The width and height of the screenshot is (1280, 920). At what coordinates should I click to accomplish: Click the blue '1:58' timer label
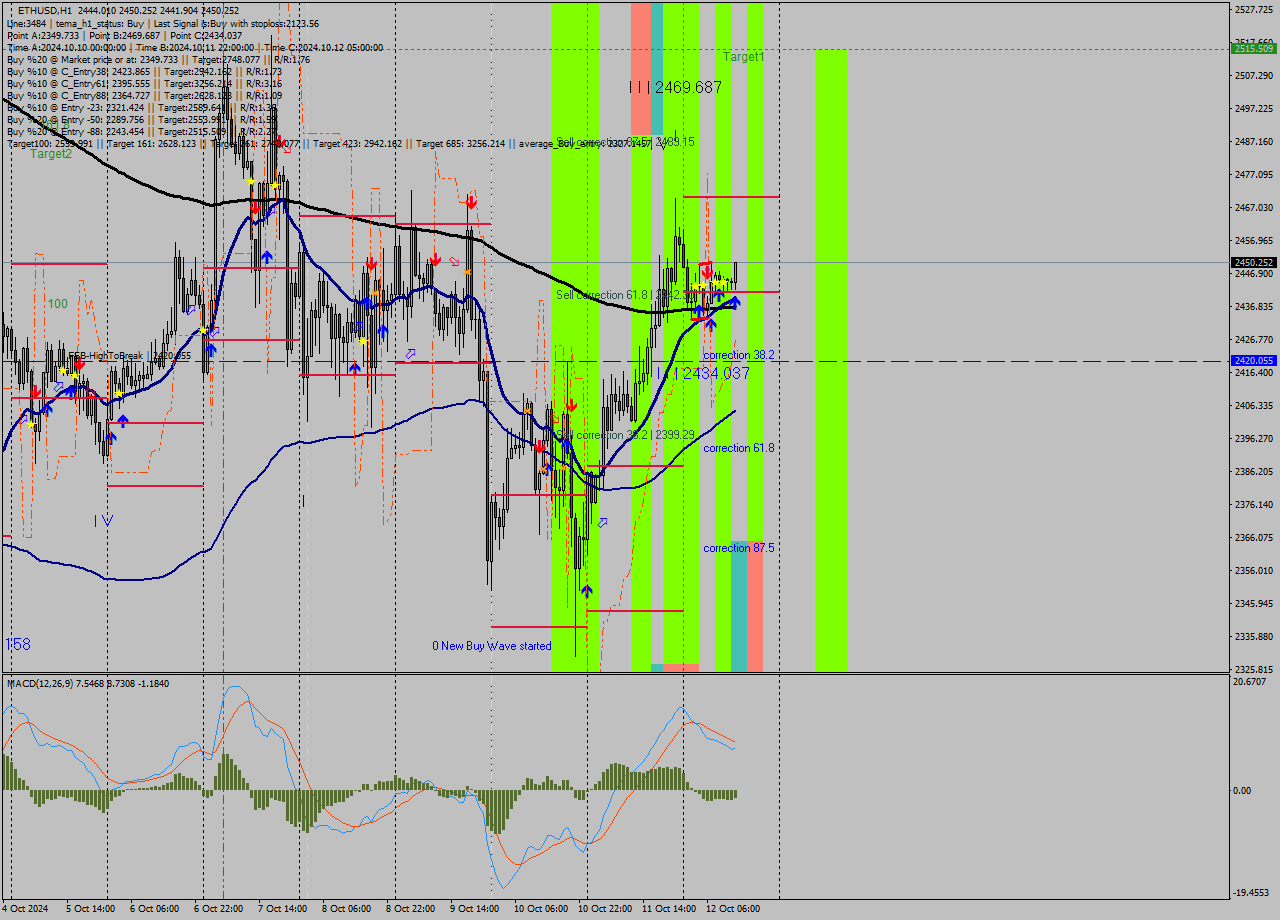point(17,644)
